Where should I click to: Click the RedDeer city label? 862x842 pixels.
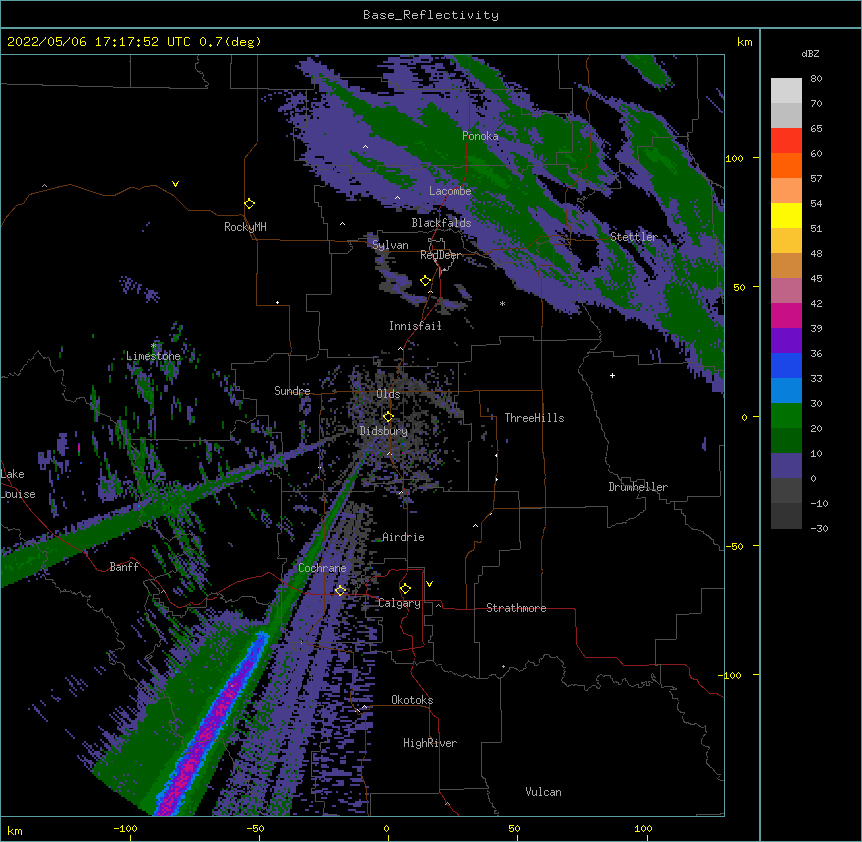(440, 255)
